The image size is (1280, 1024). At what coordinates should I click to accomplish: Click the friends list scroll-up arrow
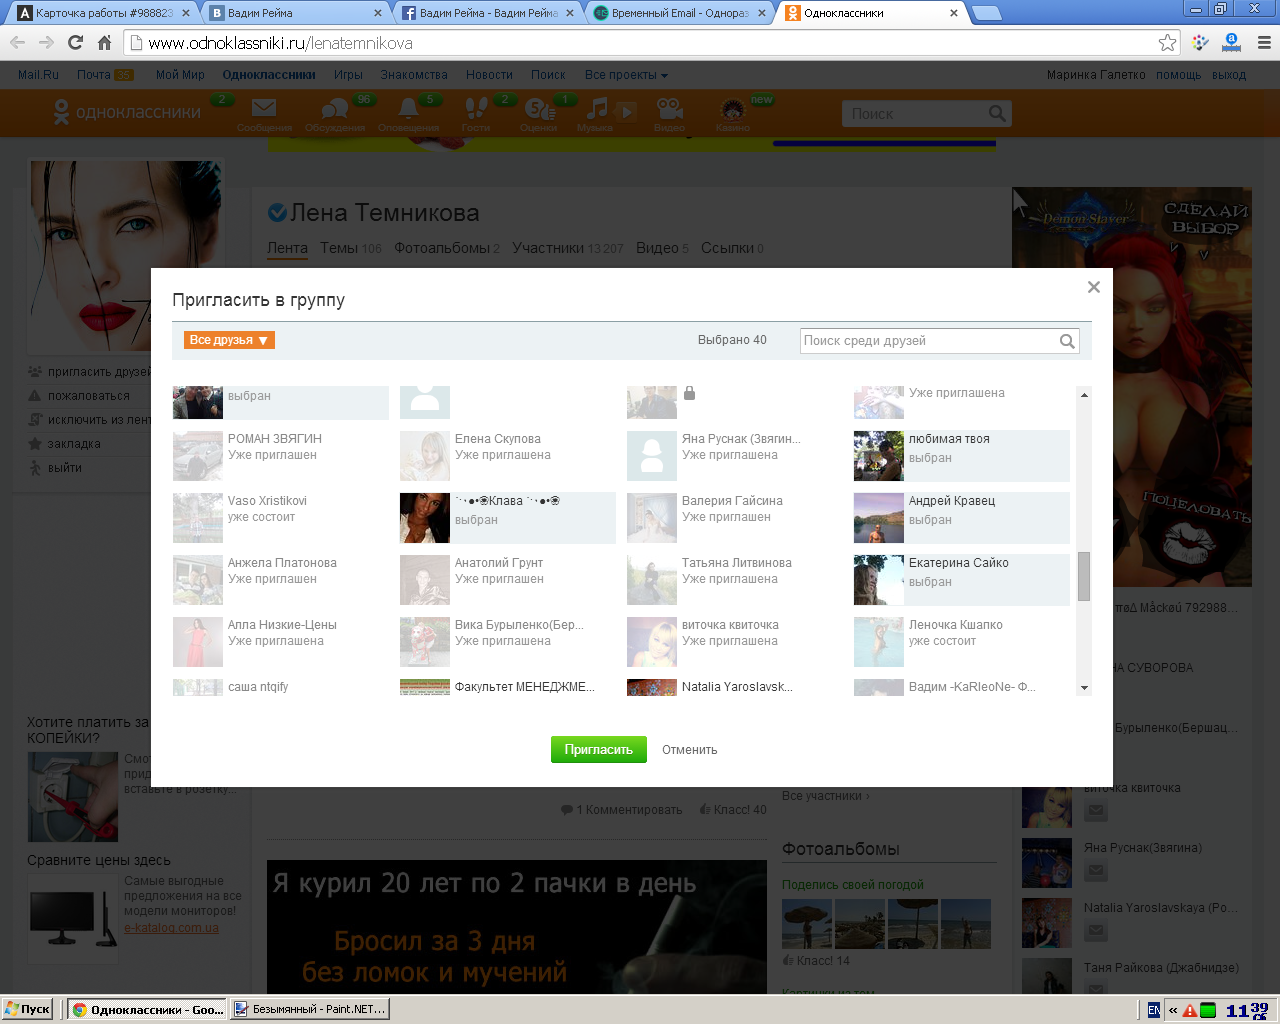tap(1084, 395)
